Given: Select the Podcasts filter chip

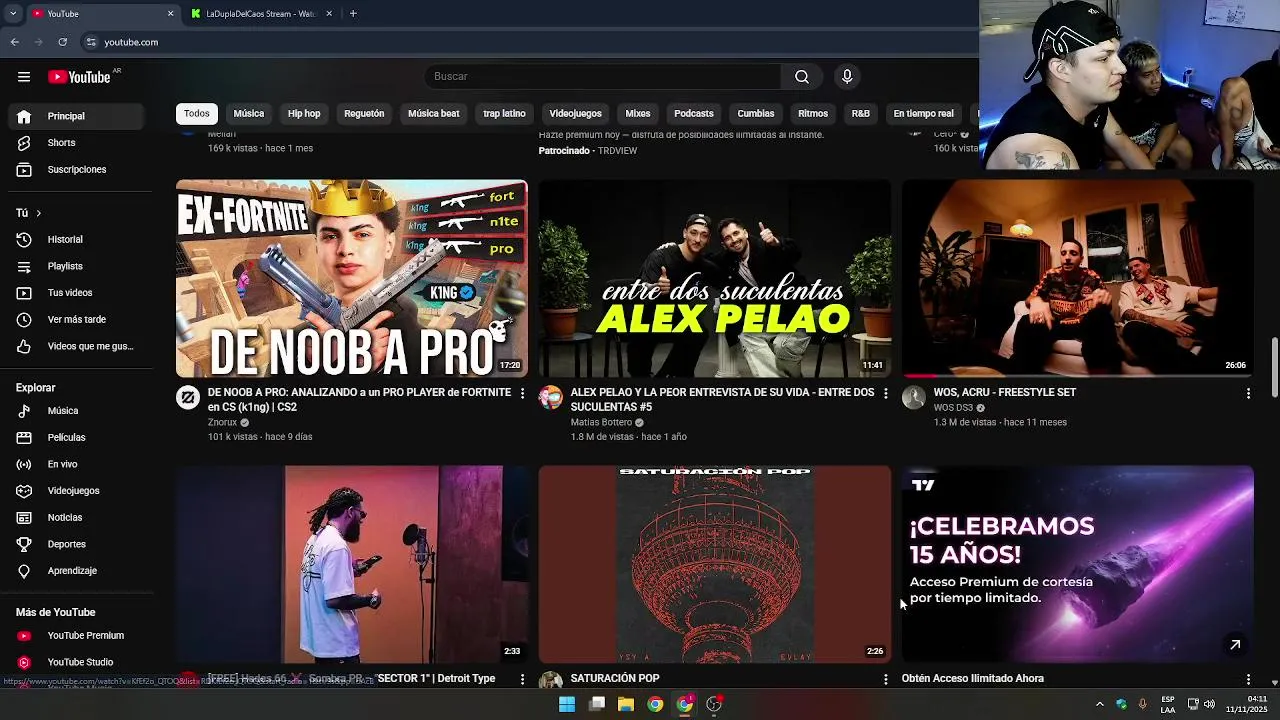Looking at the screenshot, I should coord(694,114).
